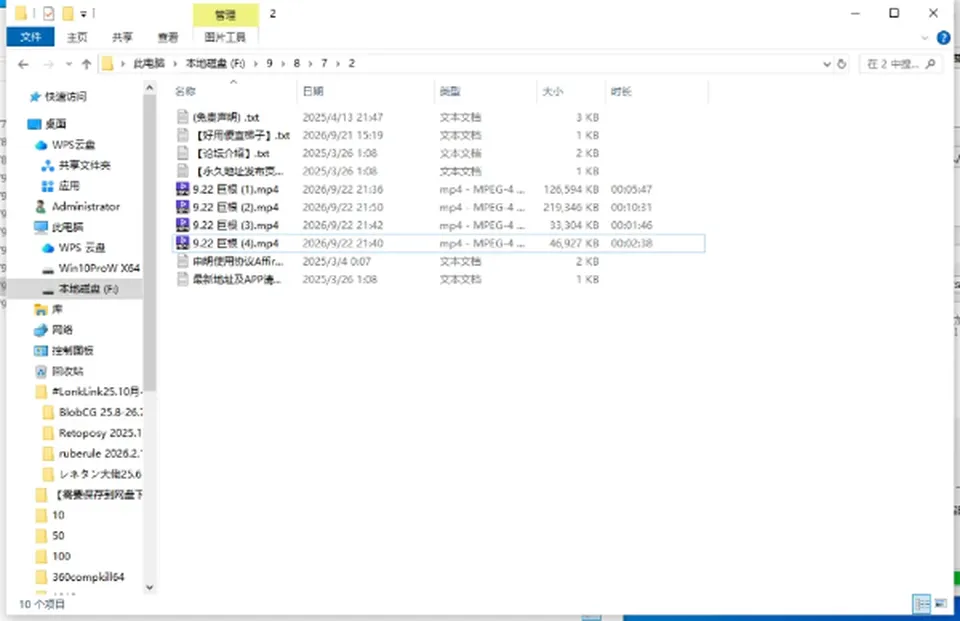
Task: Select the (3).mp4 video file icon
Action: tap(182, 225)
